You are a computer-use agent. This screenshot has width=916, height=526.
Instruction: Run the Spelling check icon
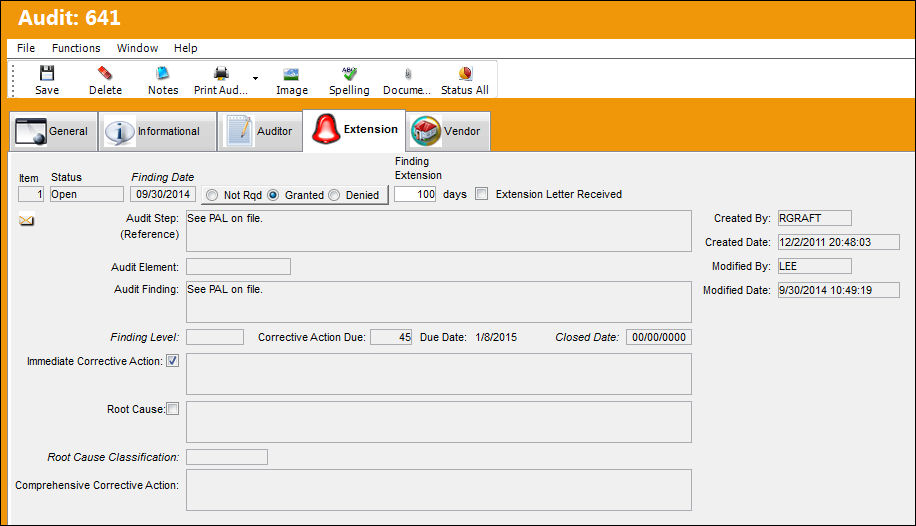point(349,73)
